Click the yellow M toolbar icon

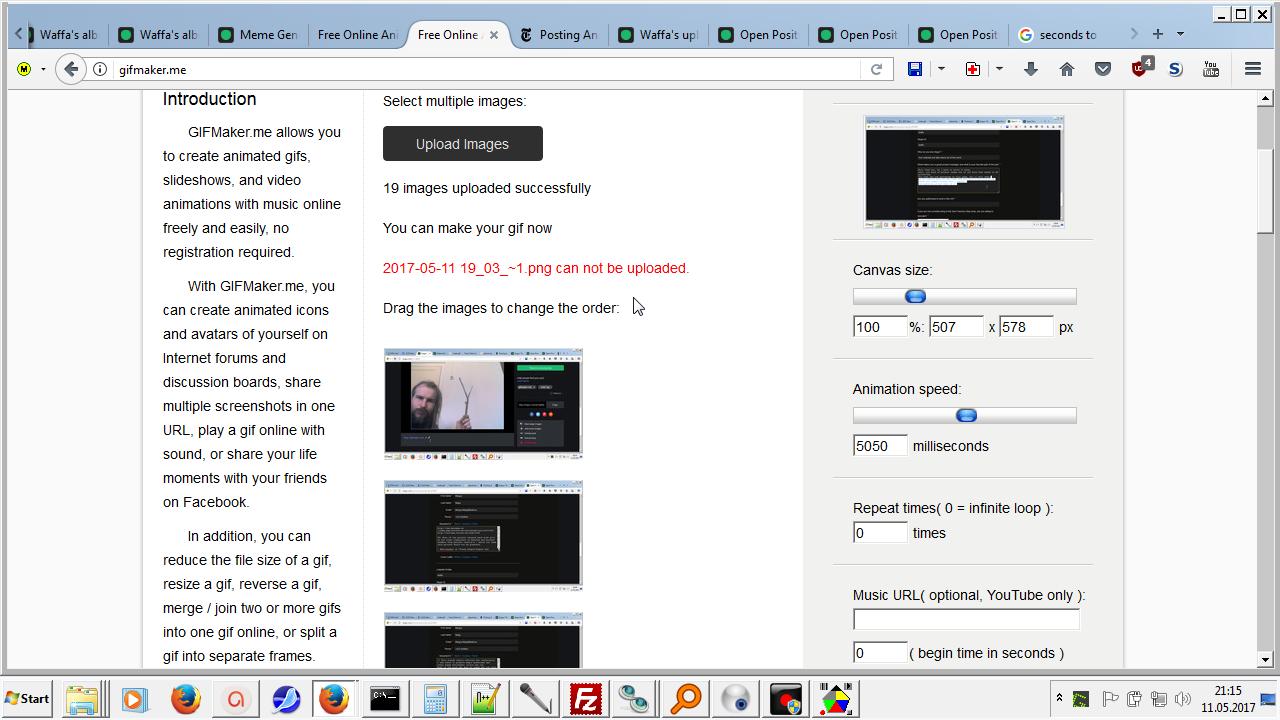point(24,69)
